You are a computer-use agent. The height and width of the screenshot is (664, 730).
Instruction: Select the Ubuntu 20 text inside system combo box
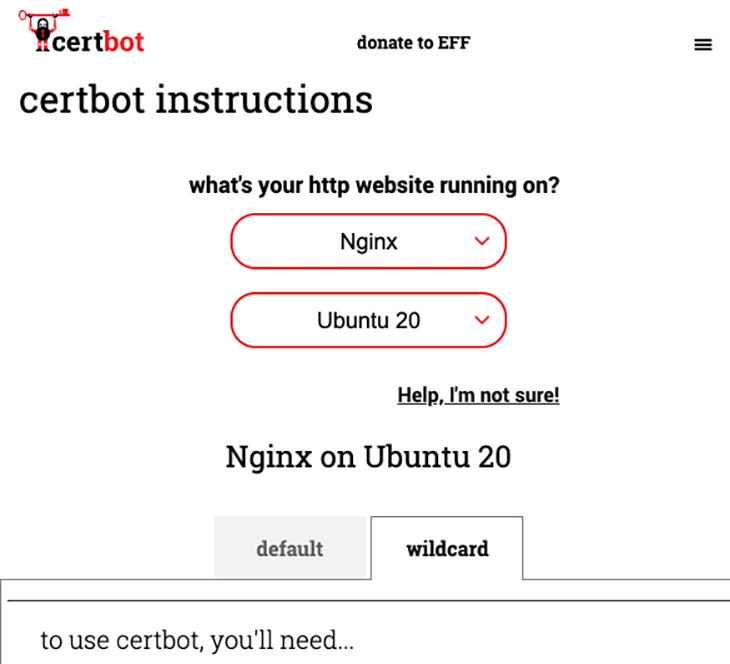pos(369,320)
